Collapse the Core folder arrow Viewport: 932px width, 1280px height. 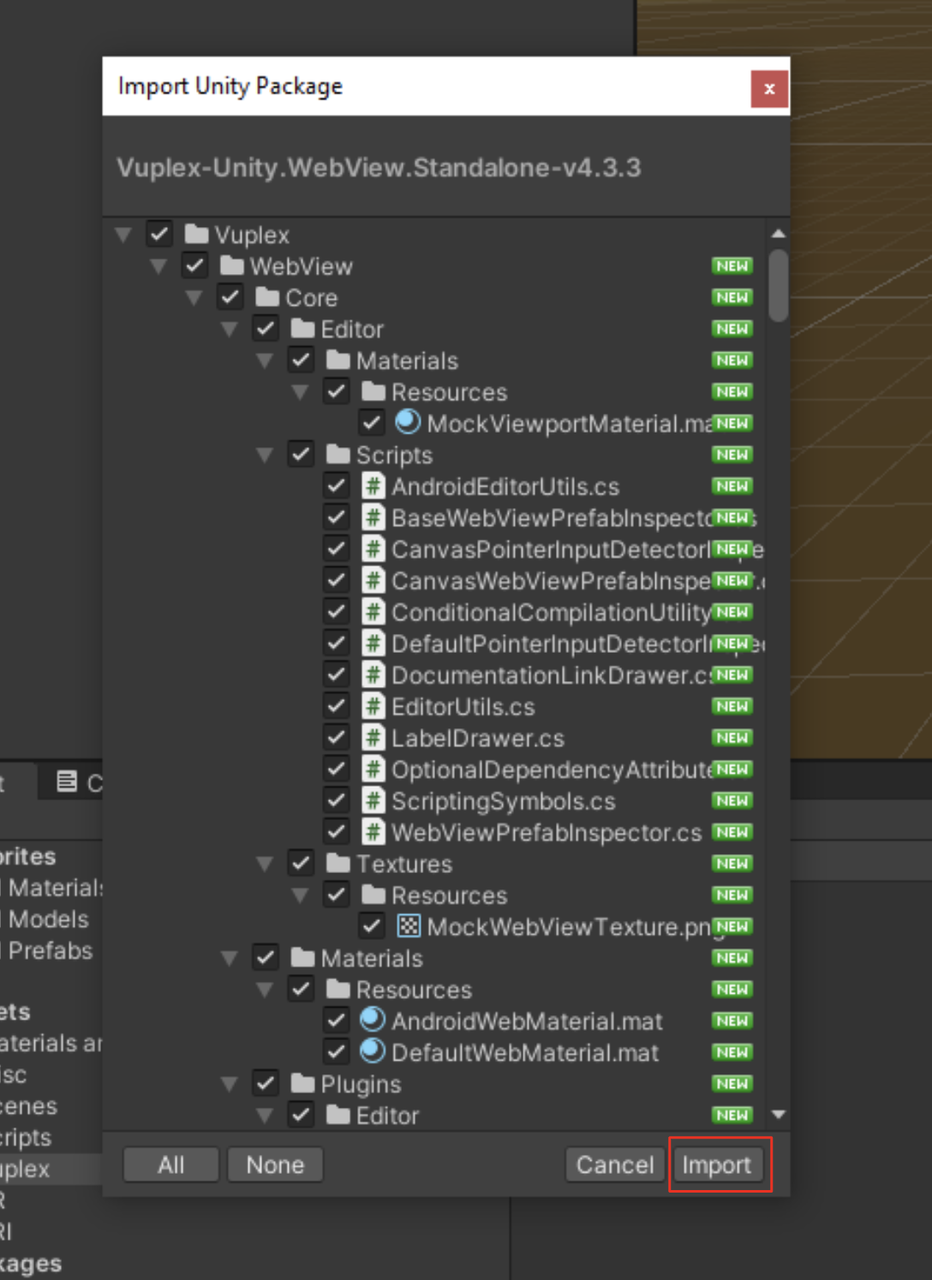[194, 298]
